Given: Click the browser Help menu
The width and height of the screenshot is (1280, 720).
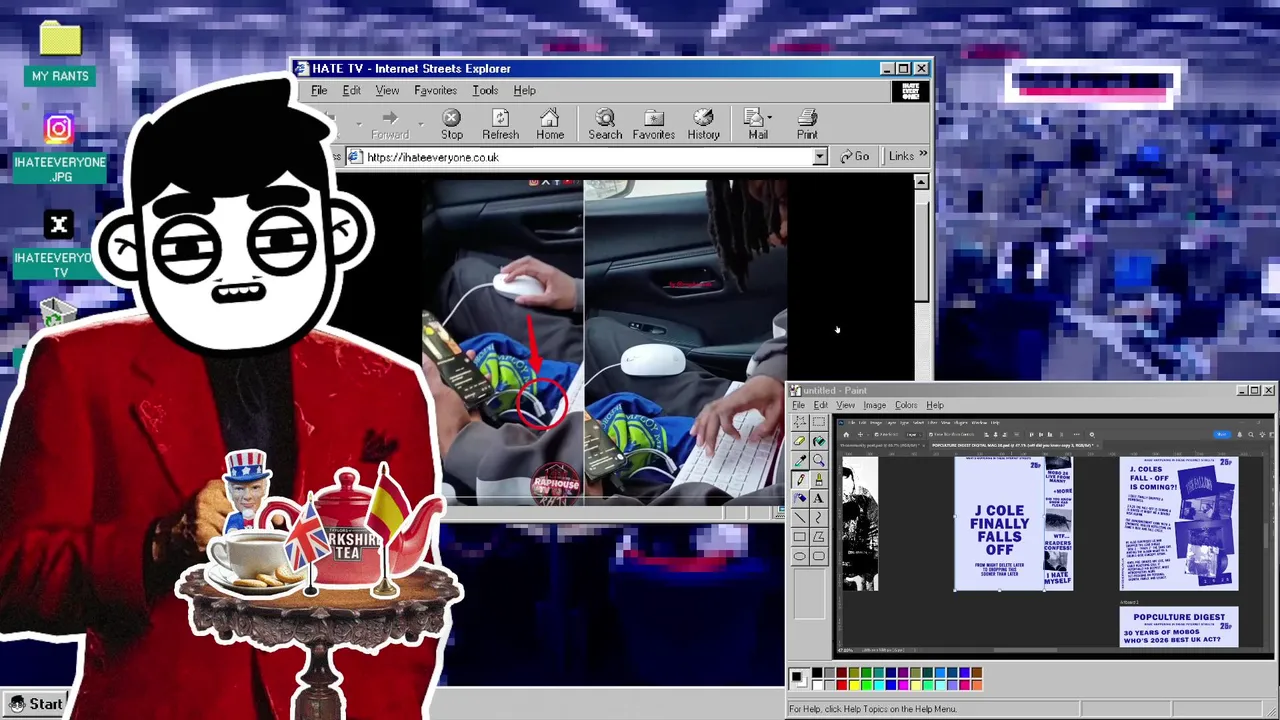Looking at the screenshot, I should click(x=524, y=90).
